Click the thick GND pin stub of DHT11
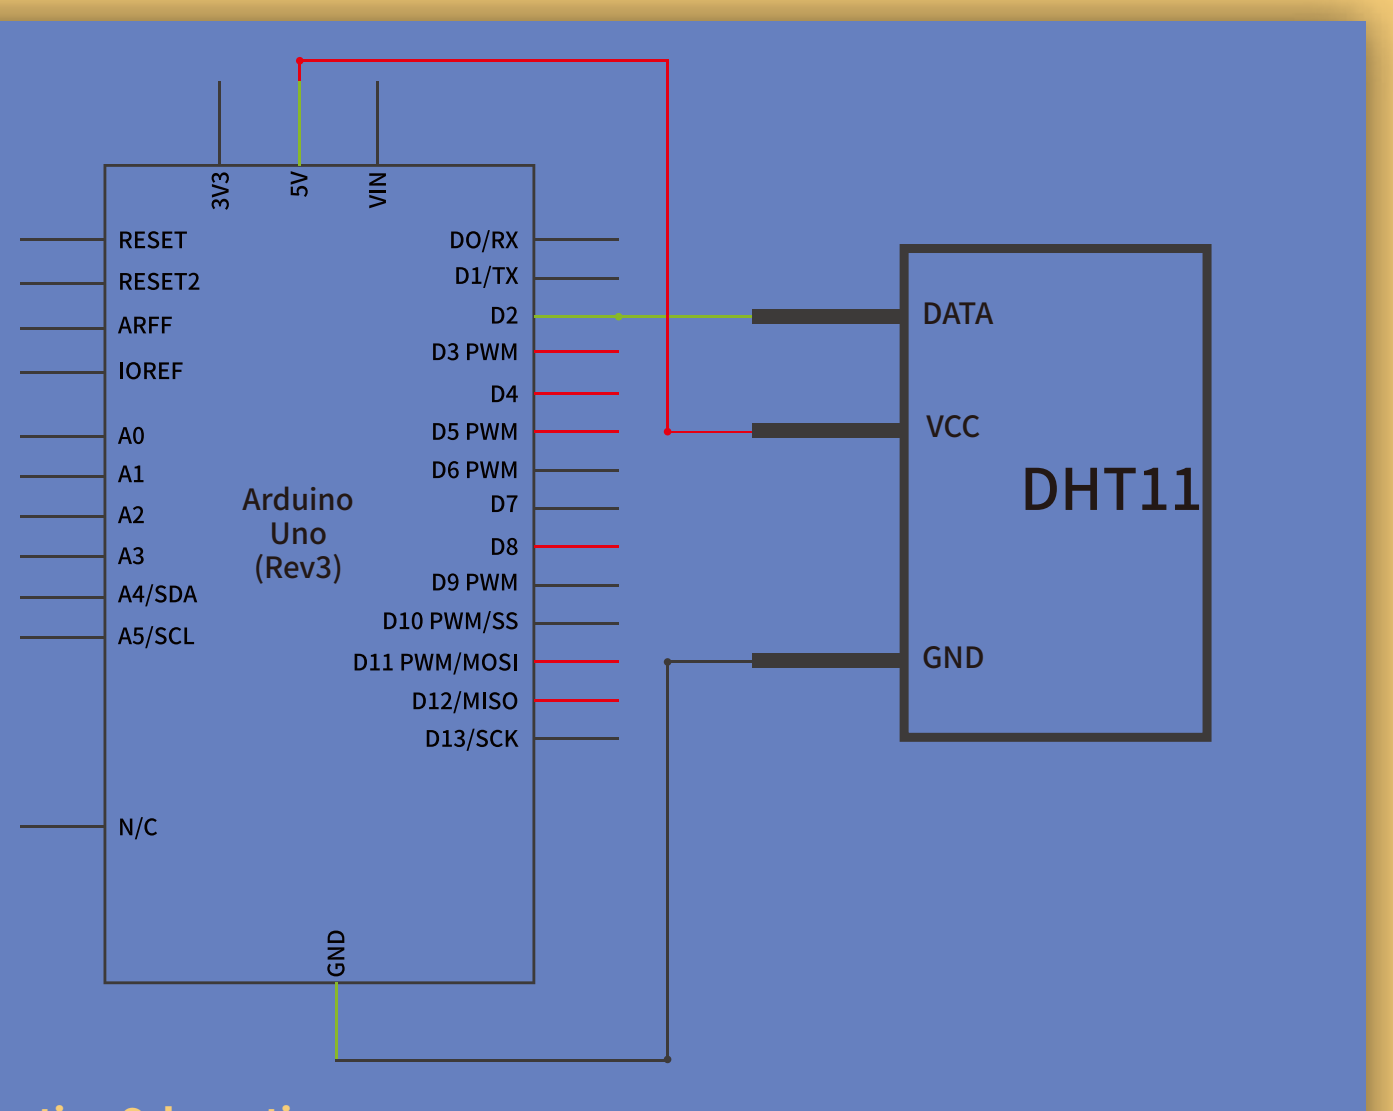Image resolution: width=1393 pixels, height=1111 pixels. tap(827, 660)
